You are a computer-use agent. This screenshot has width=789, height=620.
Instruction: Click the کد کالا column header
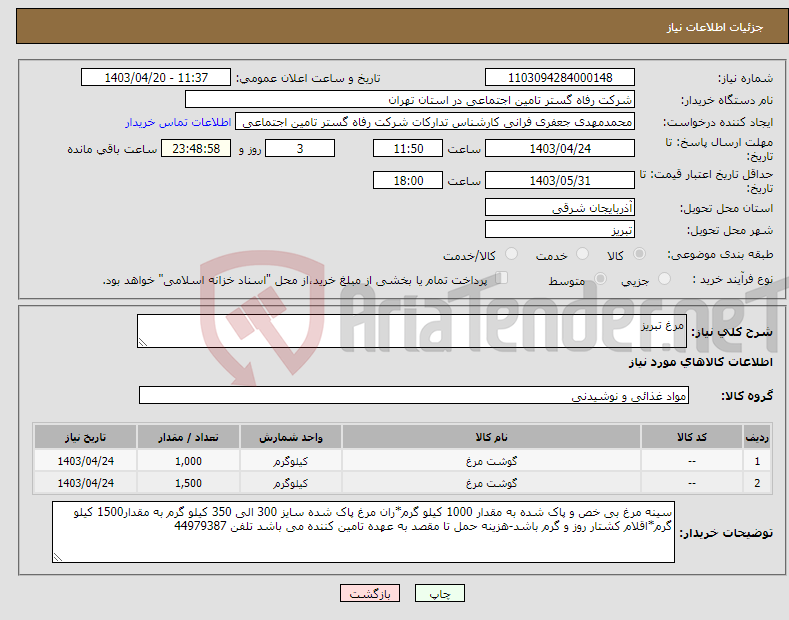click(x=691, y=437)
